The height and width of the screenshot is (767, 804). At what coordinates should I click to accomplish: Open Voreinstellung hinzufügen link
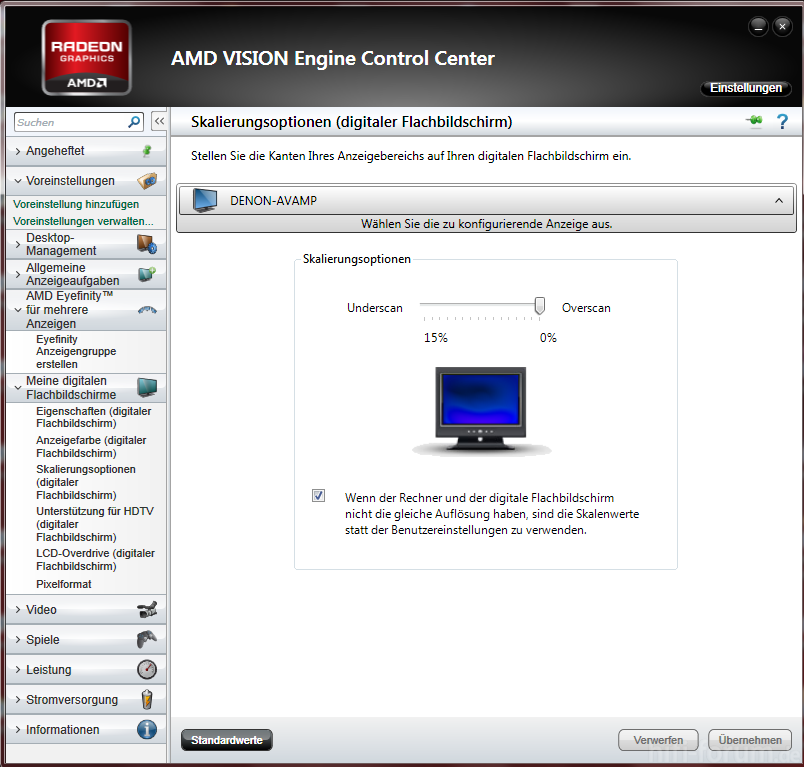(76, 204)
